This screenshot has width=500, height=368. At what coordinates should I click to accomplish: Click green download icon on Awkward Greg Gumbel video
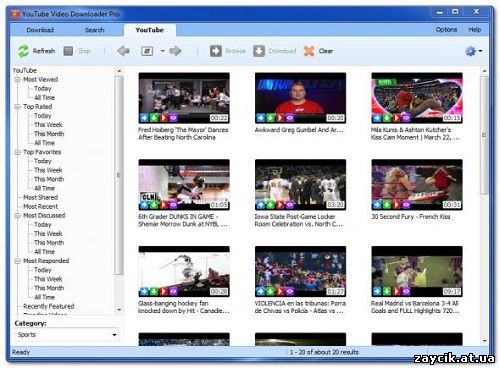point(270,118)
